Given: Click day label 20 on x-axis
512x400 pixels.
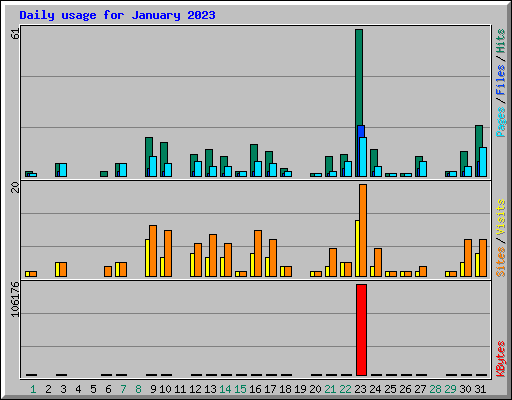Looking at the screenshot, I should [315, 389].
